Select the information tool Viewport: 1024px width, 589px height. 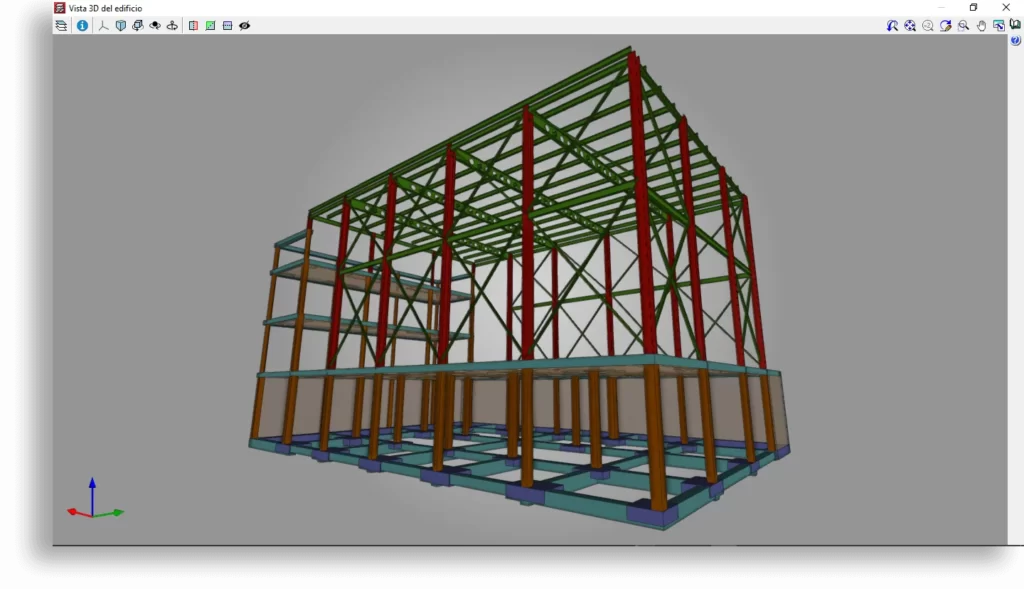point(82,25)
